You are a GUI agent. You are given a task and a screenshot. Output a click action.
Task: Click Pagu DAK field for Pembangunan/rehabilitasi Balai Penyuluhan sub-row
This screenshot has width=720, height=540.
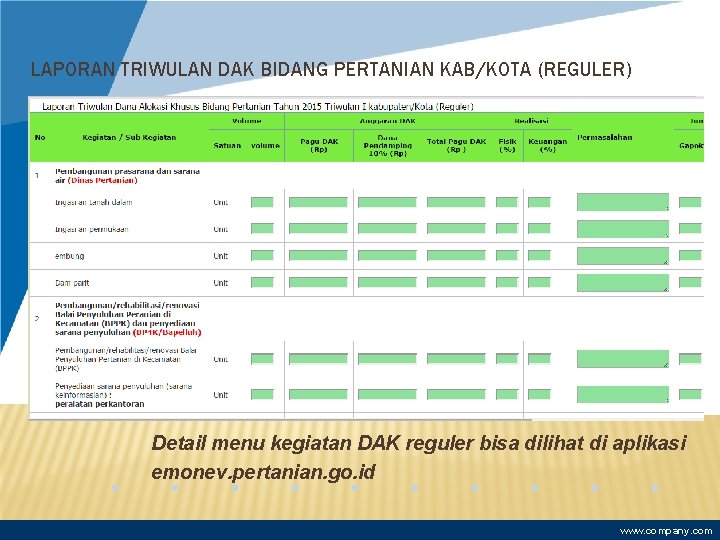318,359
